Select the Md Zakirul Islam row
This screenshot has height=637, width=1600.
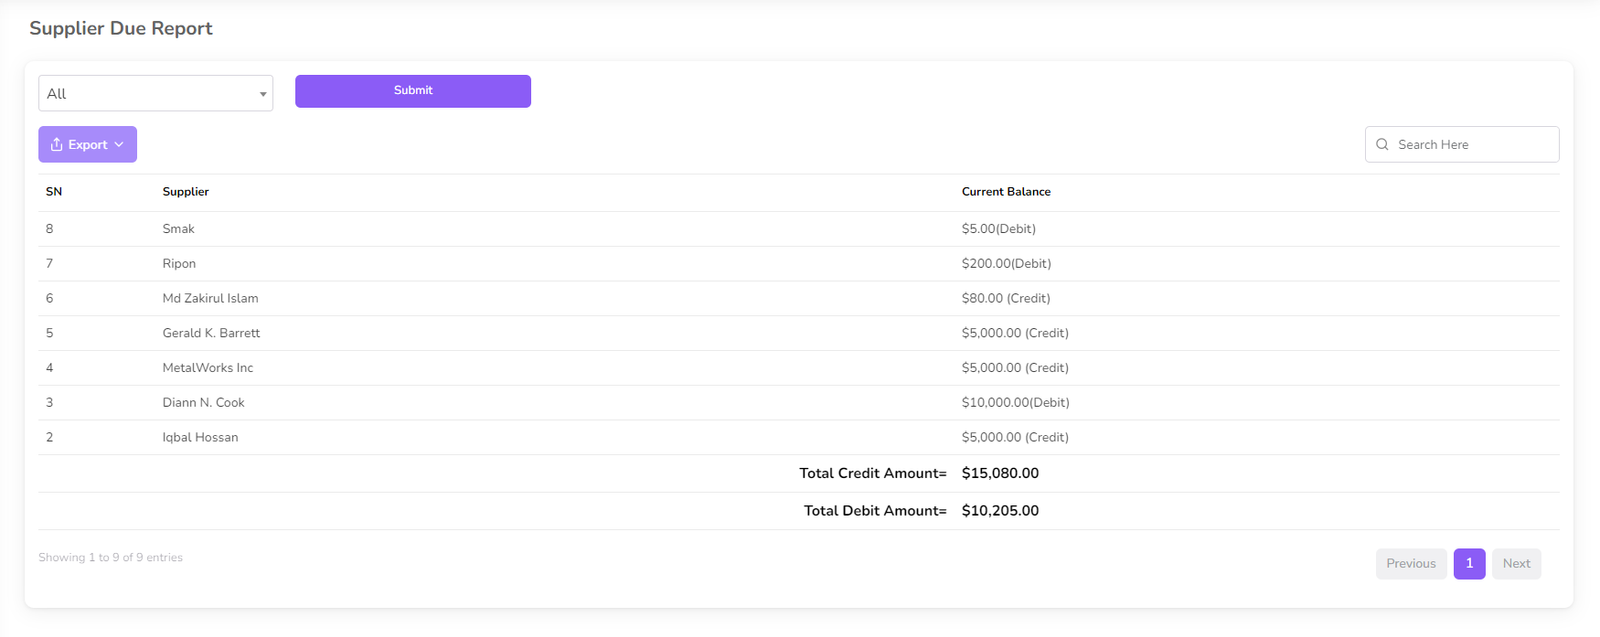tap(210, 298)
